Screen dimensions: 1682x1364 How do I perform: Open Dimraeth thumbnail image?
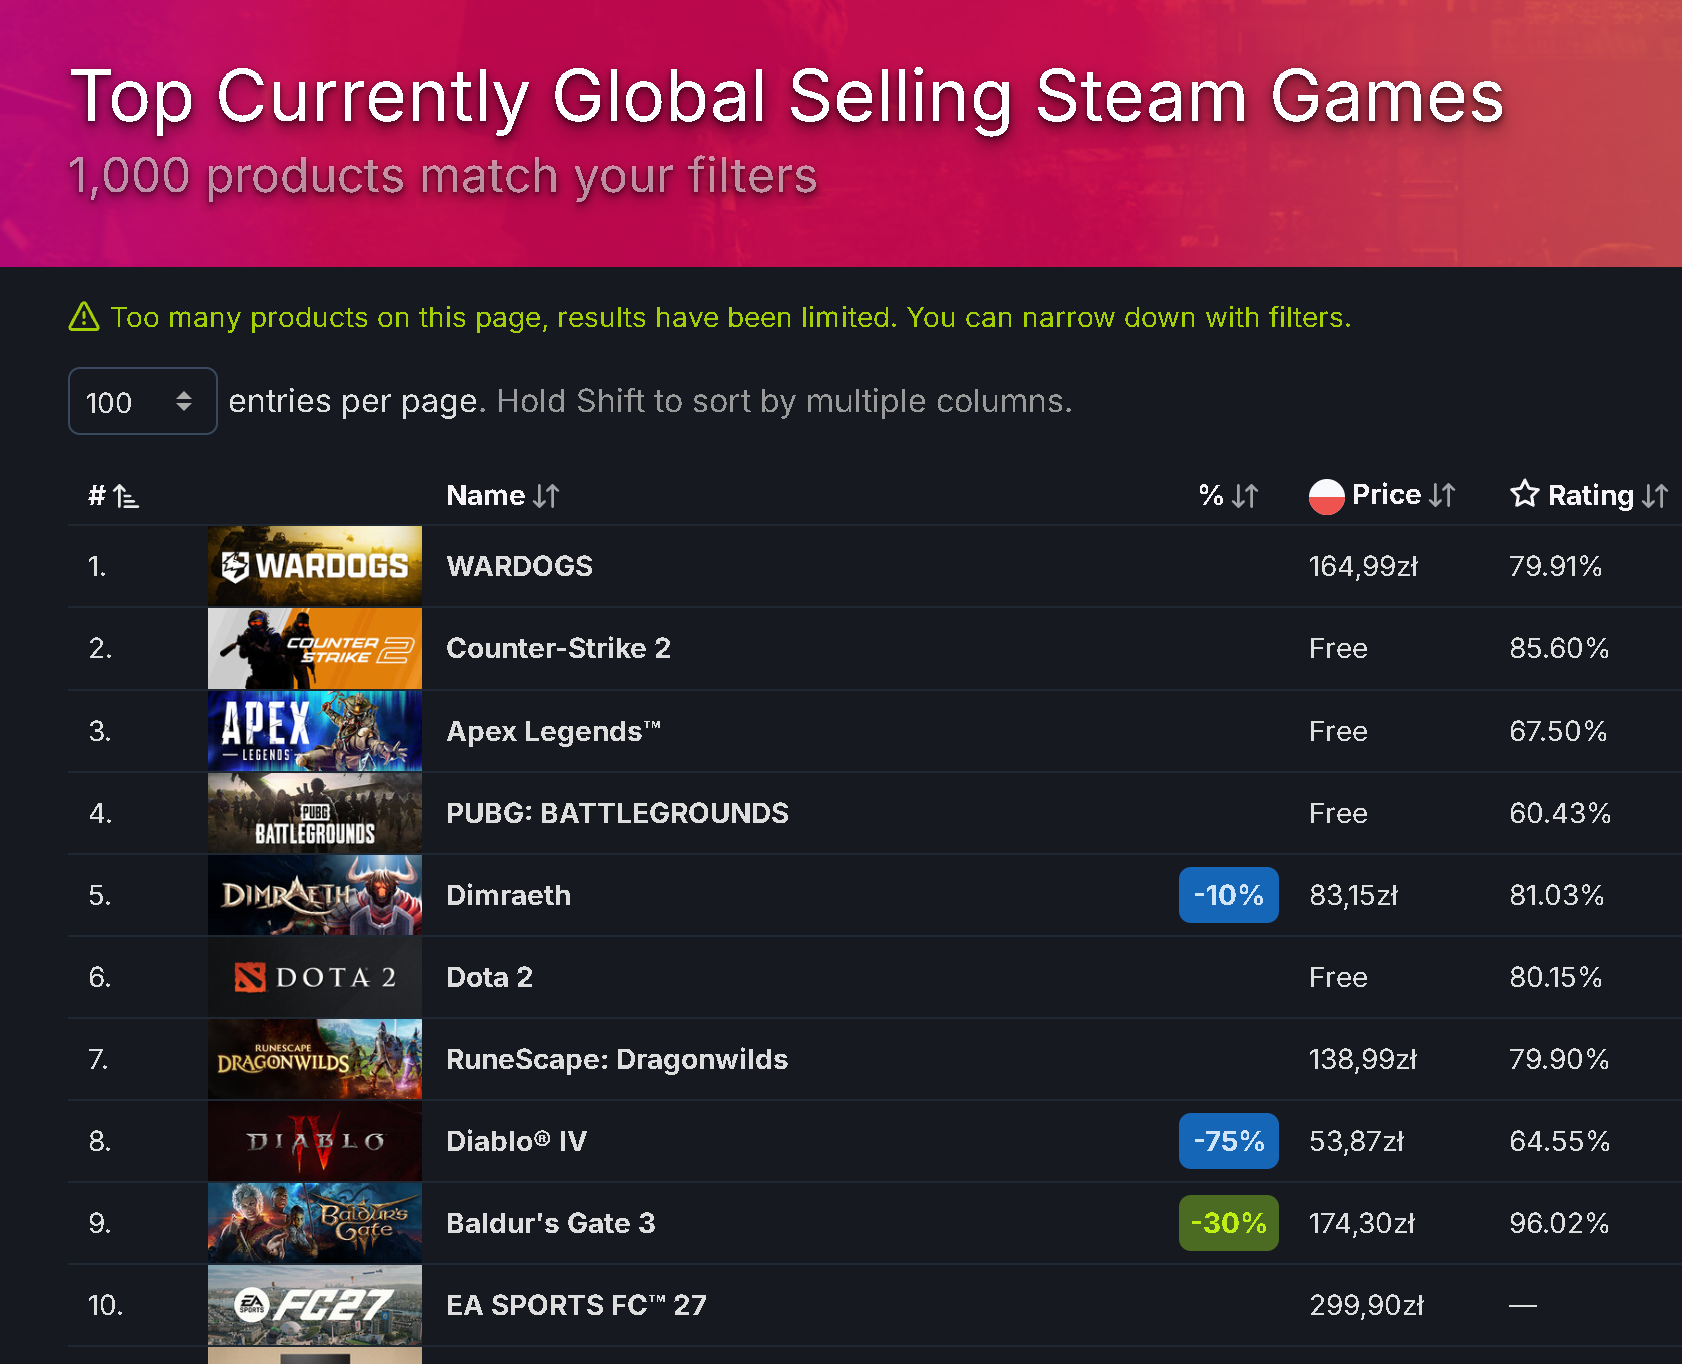(x=315, y=895)
